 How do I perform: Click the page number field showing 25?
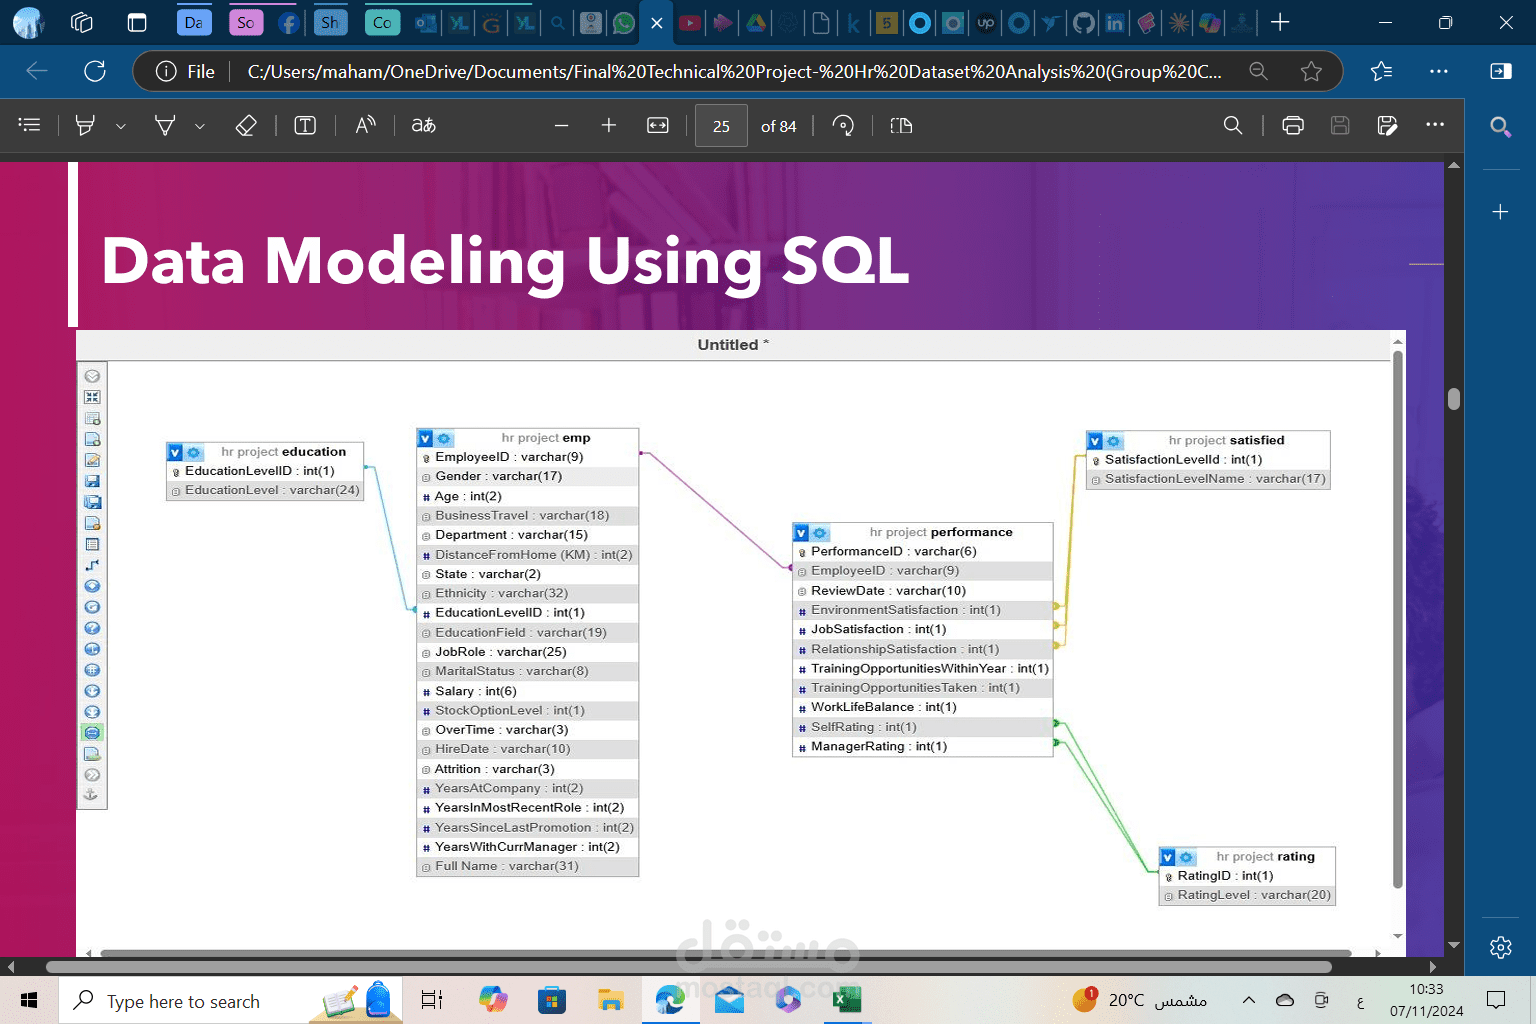pos(721,126)
